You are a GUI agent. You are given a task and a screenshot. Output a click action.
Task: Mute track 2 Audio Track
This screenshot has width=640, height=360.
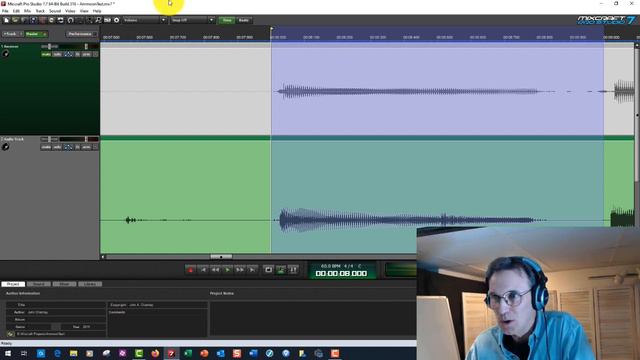click(46, 147)
